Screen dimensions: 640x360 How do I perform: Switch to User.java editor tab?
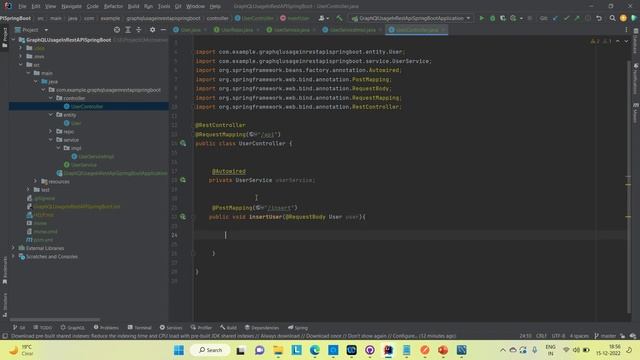point(190,30)
